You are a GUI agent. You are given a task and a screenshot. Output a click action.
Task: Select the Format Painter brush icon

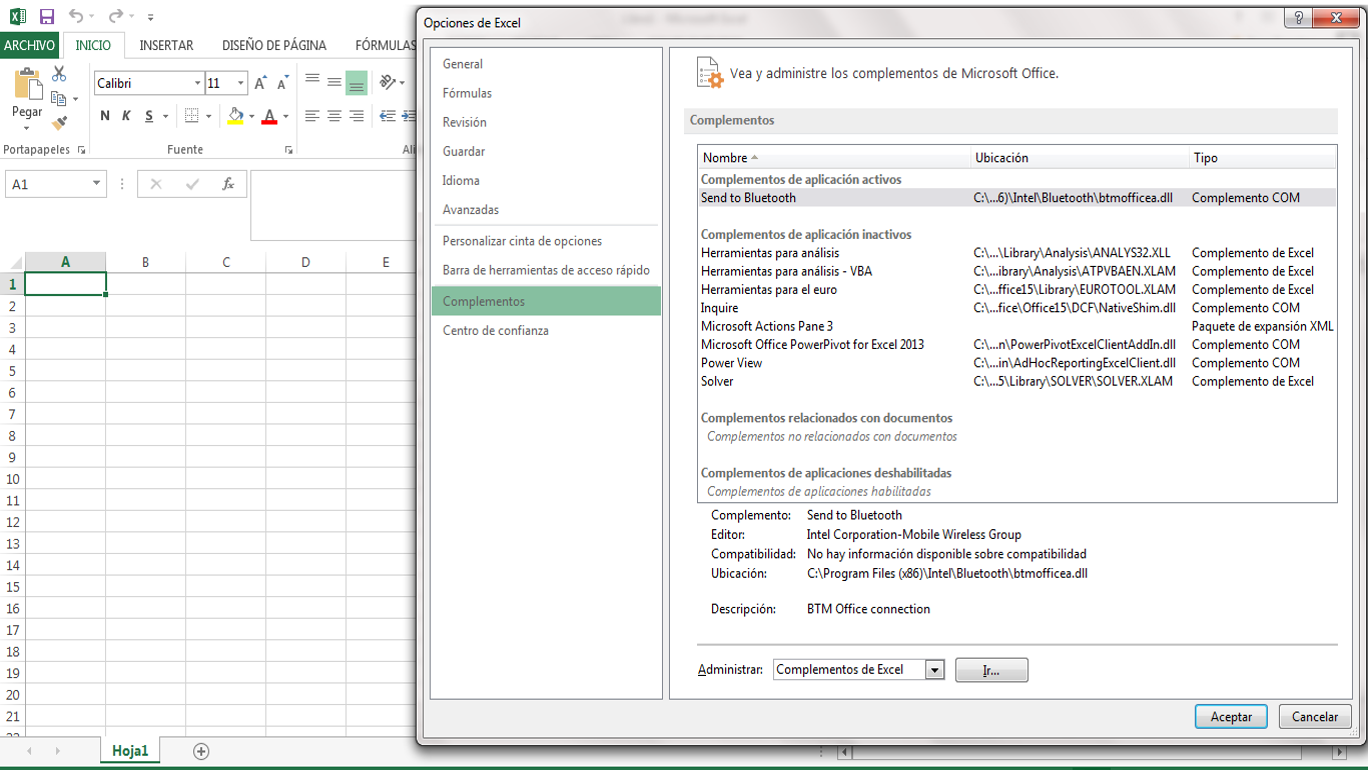[59, 123]
